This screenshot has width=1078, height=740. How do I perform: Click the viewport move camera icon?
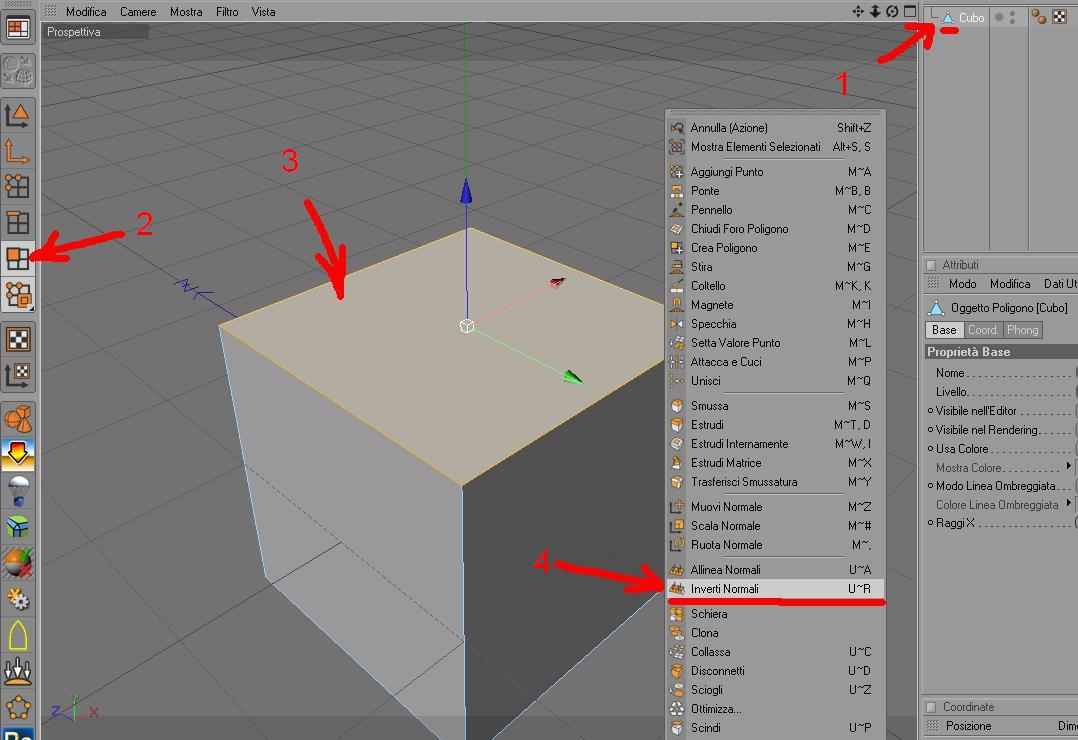click(x=857, y=11)
